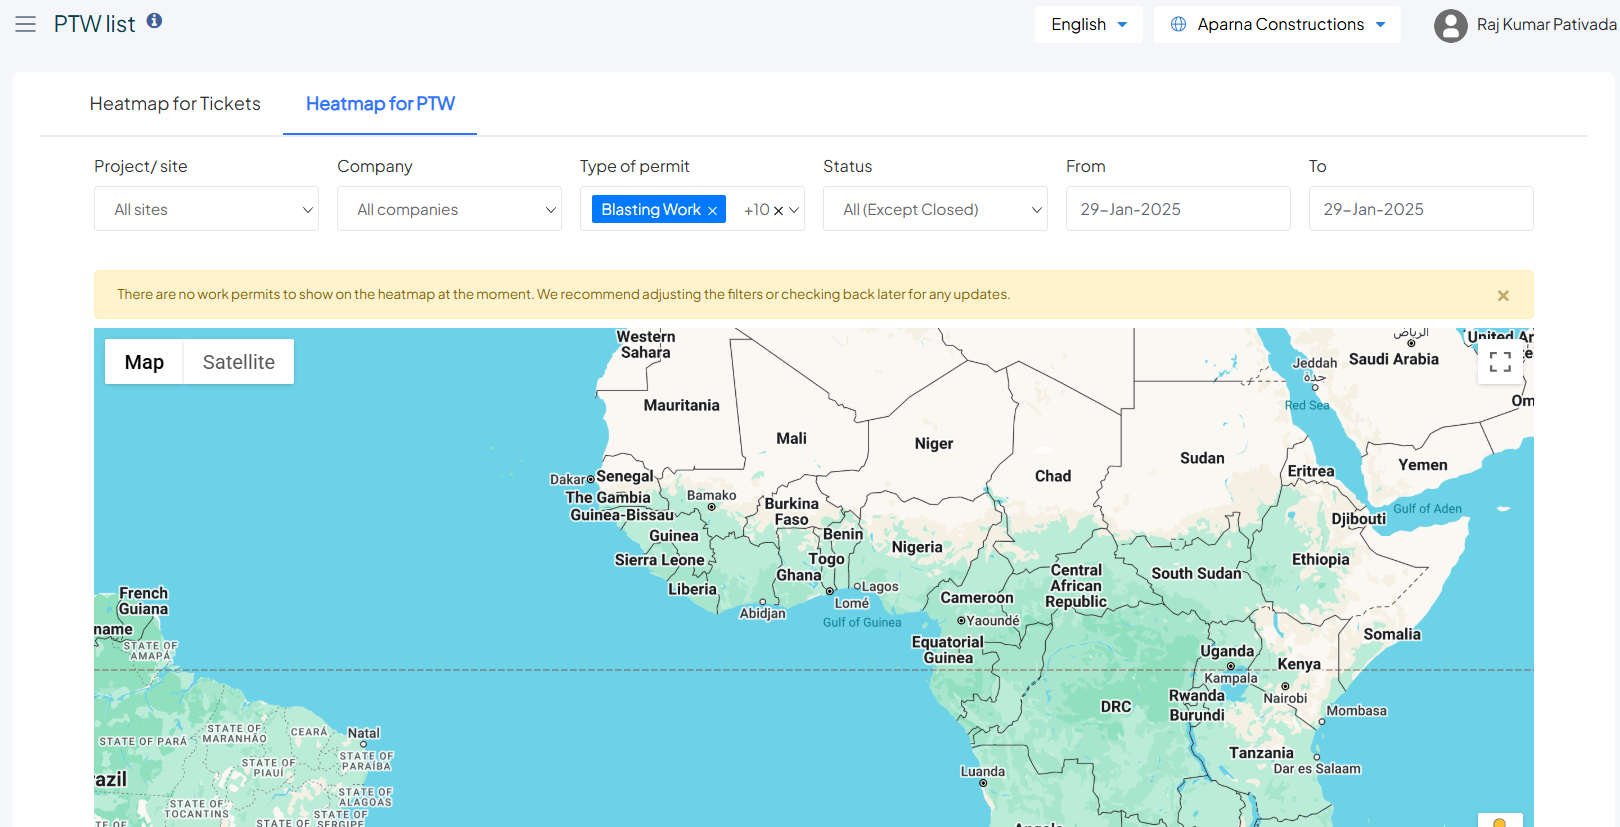1620x827 pixels.
Task: Expand the Status filter dropdown
Action: pyautogui.click(x=935, y=209)
